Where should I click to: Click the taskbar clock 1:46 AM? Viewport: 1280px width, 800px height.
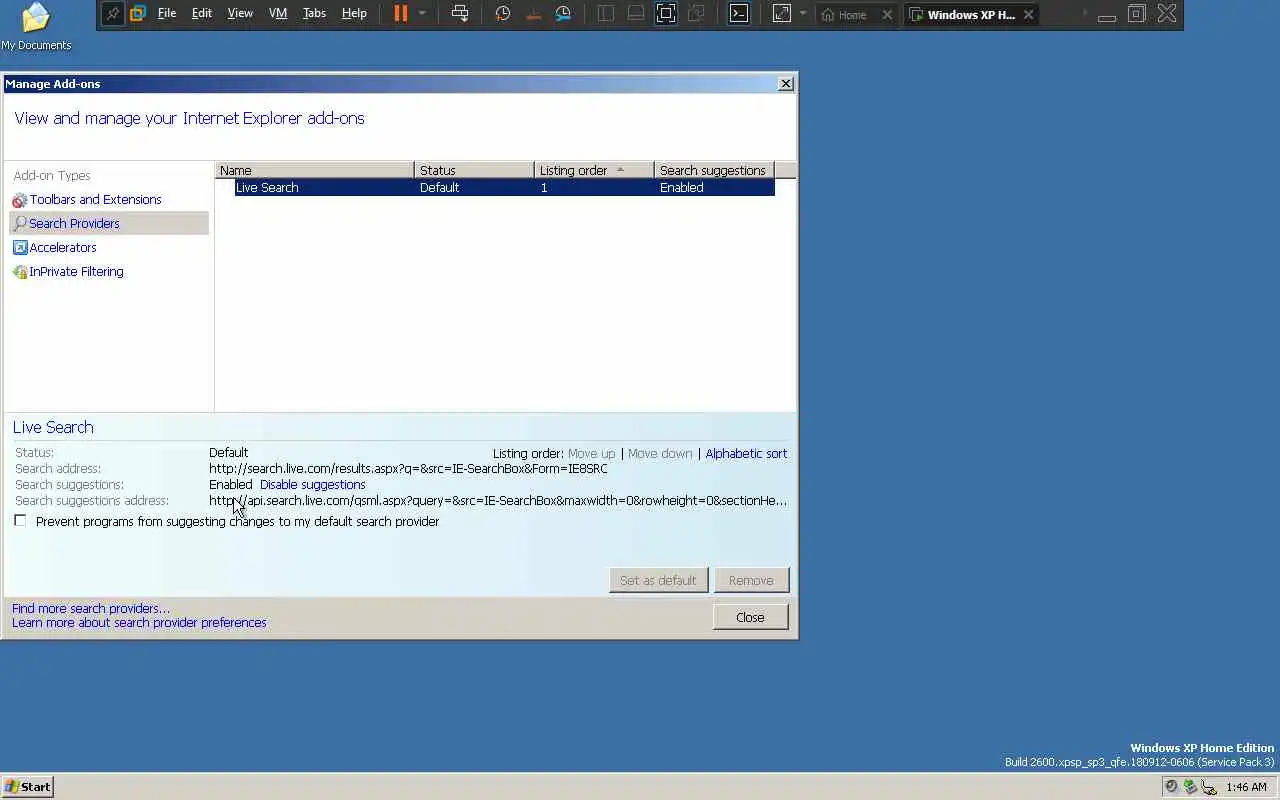[x=1246, y=788]
